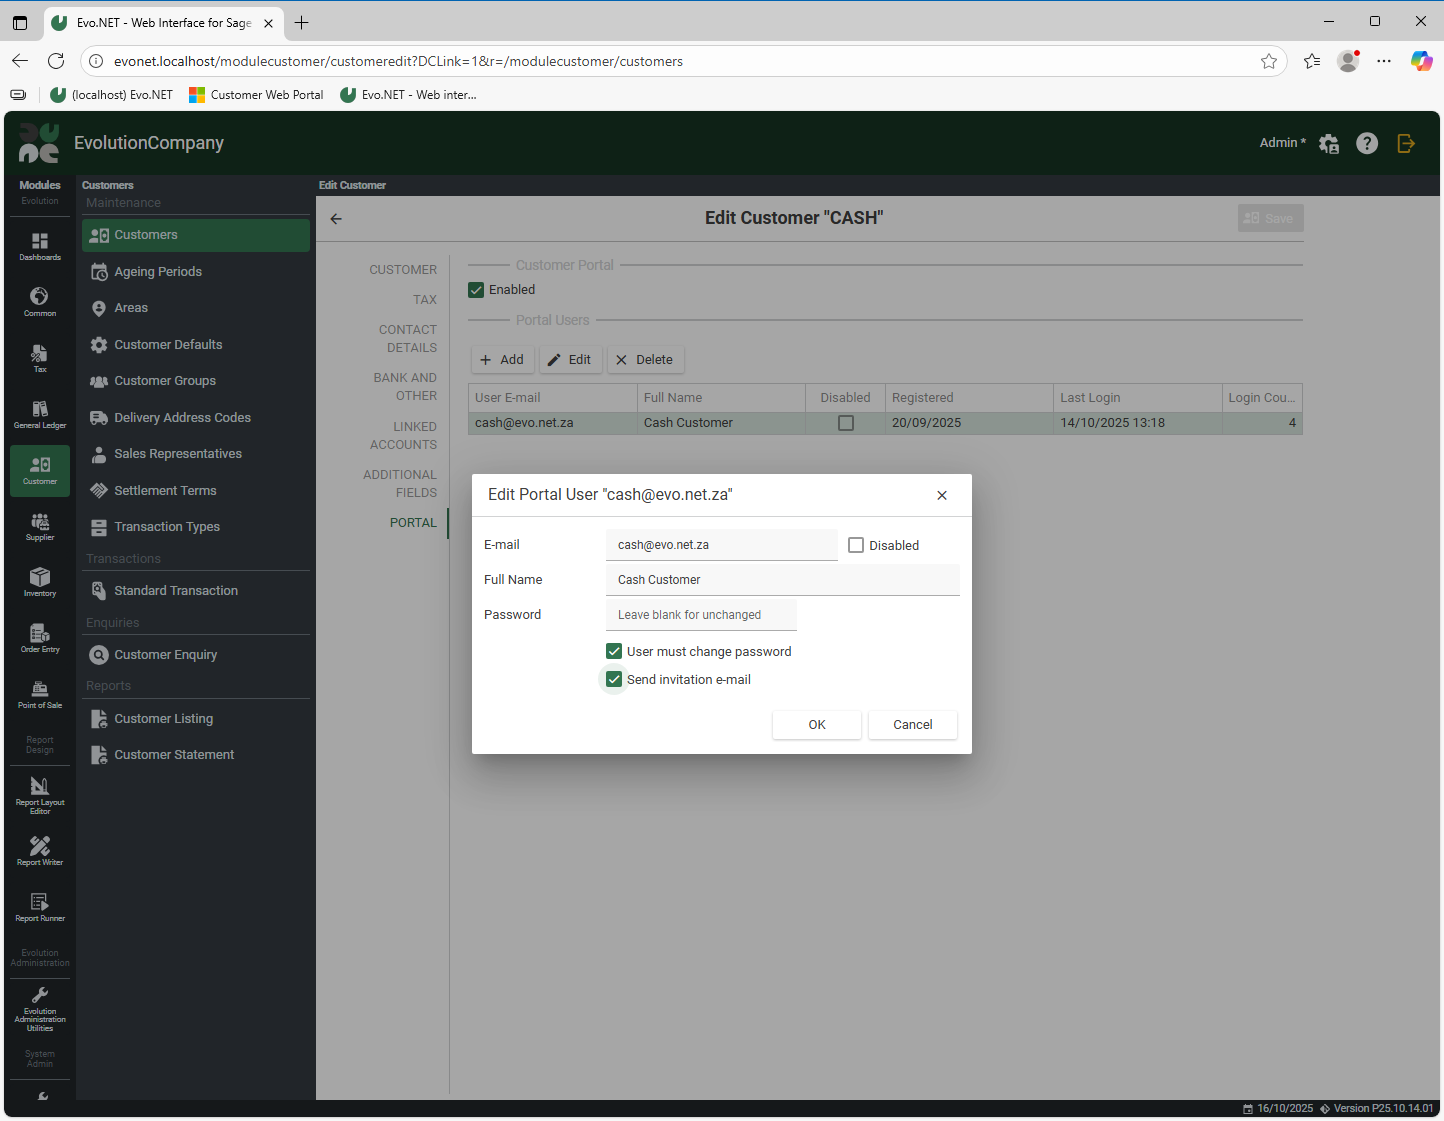Disable the Customer Portal Enabled checkbox

(x=477, y=290)
